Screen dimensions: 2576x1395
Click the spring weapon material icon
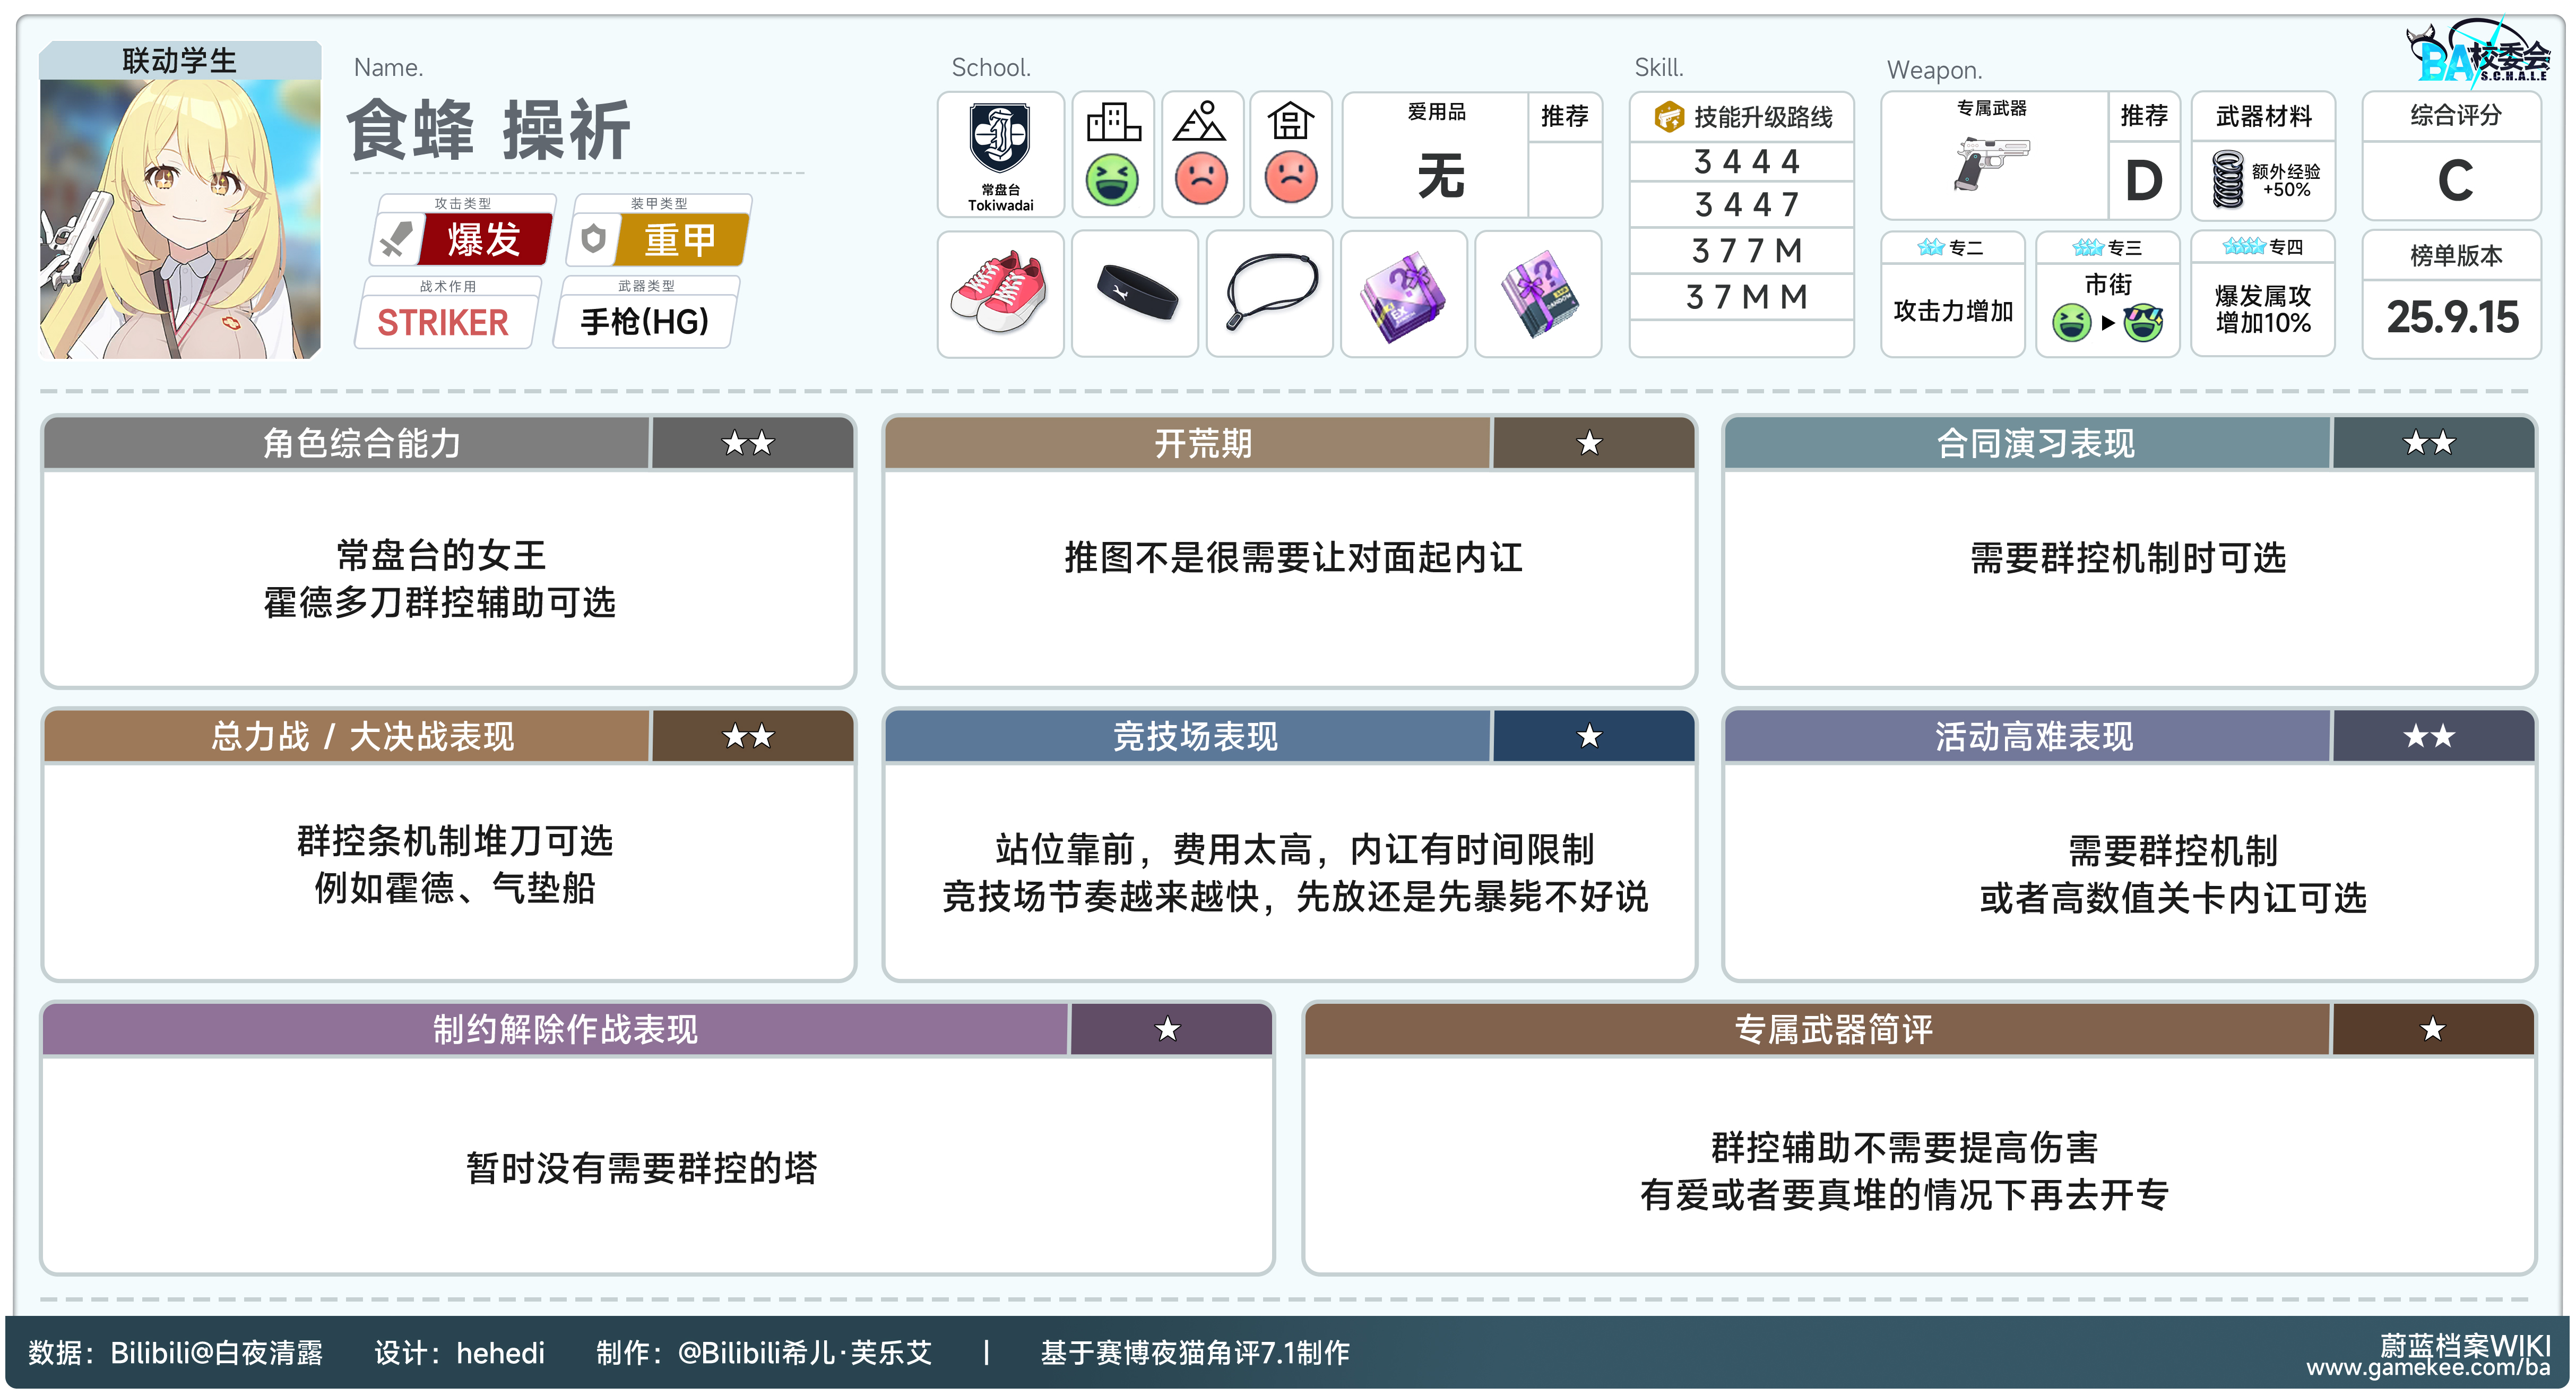(x=2227, y=179)
